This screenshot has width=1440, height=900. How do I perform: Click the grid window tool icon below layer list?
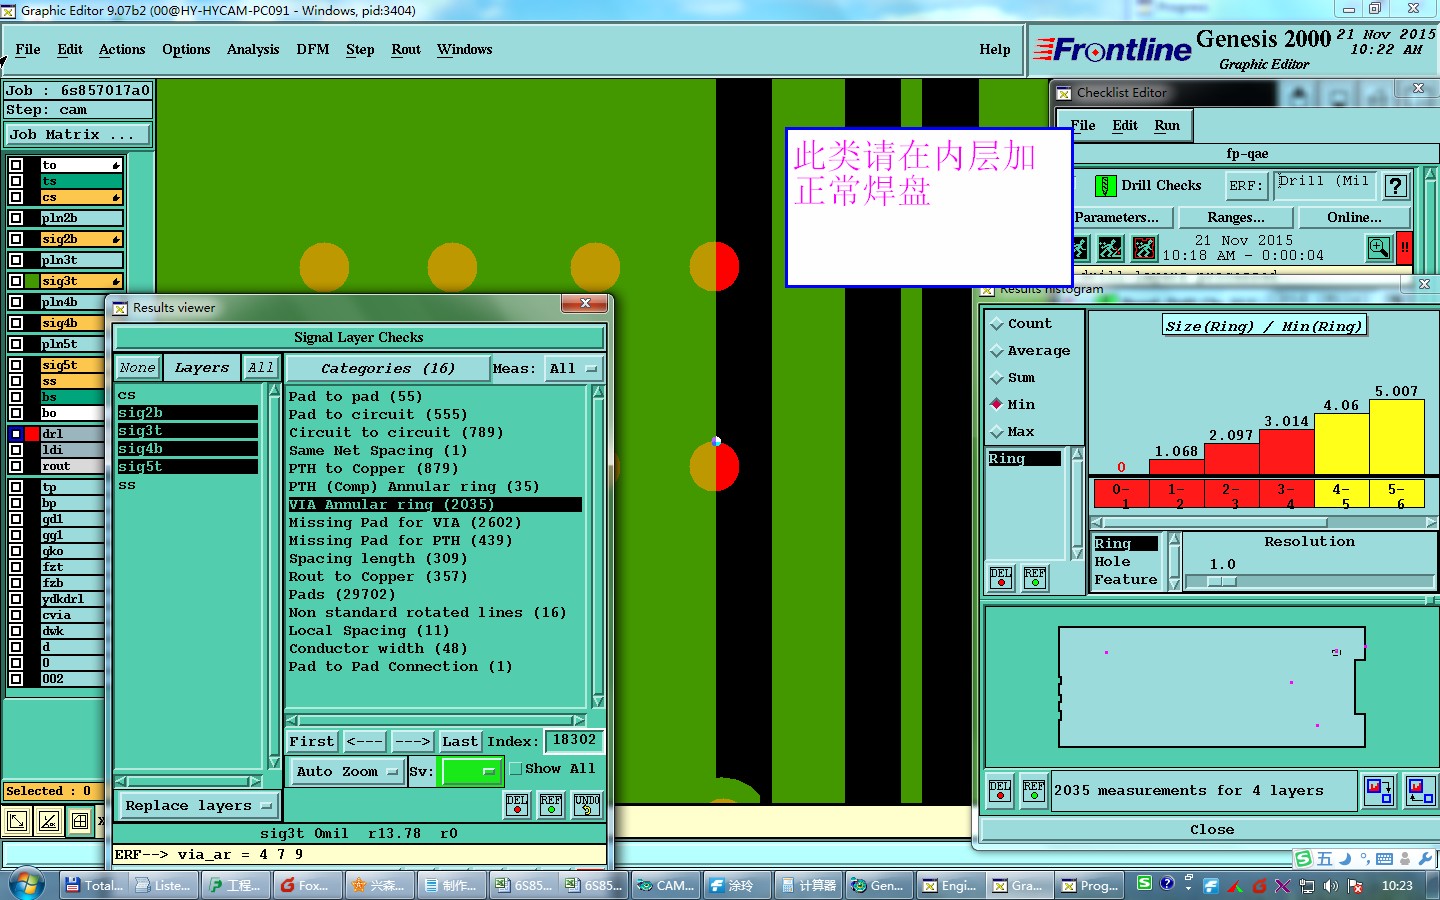(81, 822)
